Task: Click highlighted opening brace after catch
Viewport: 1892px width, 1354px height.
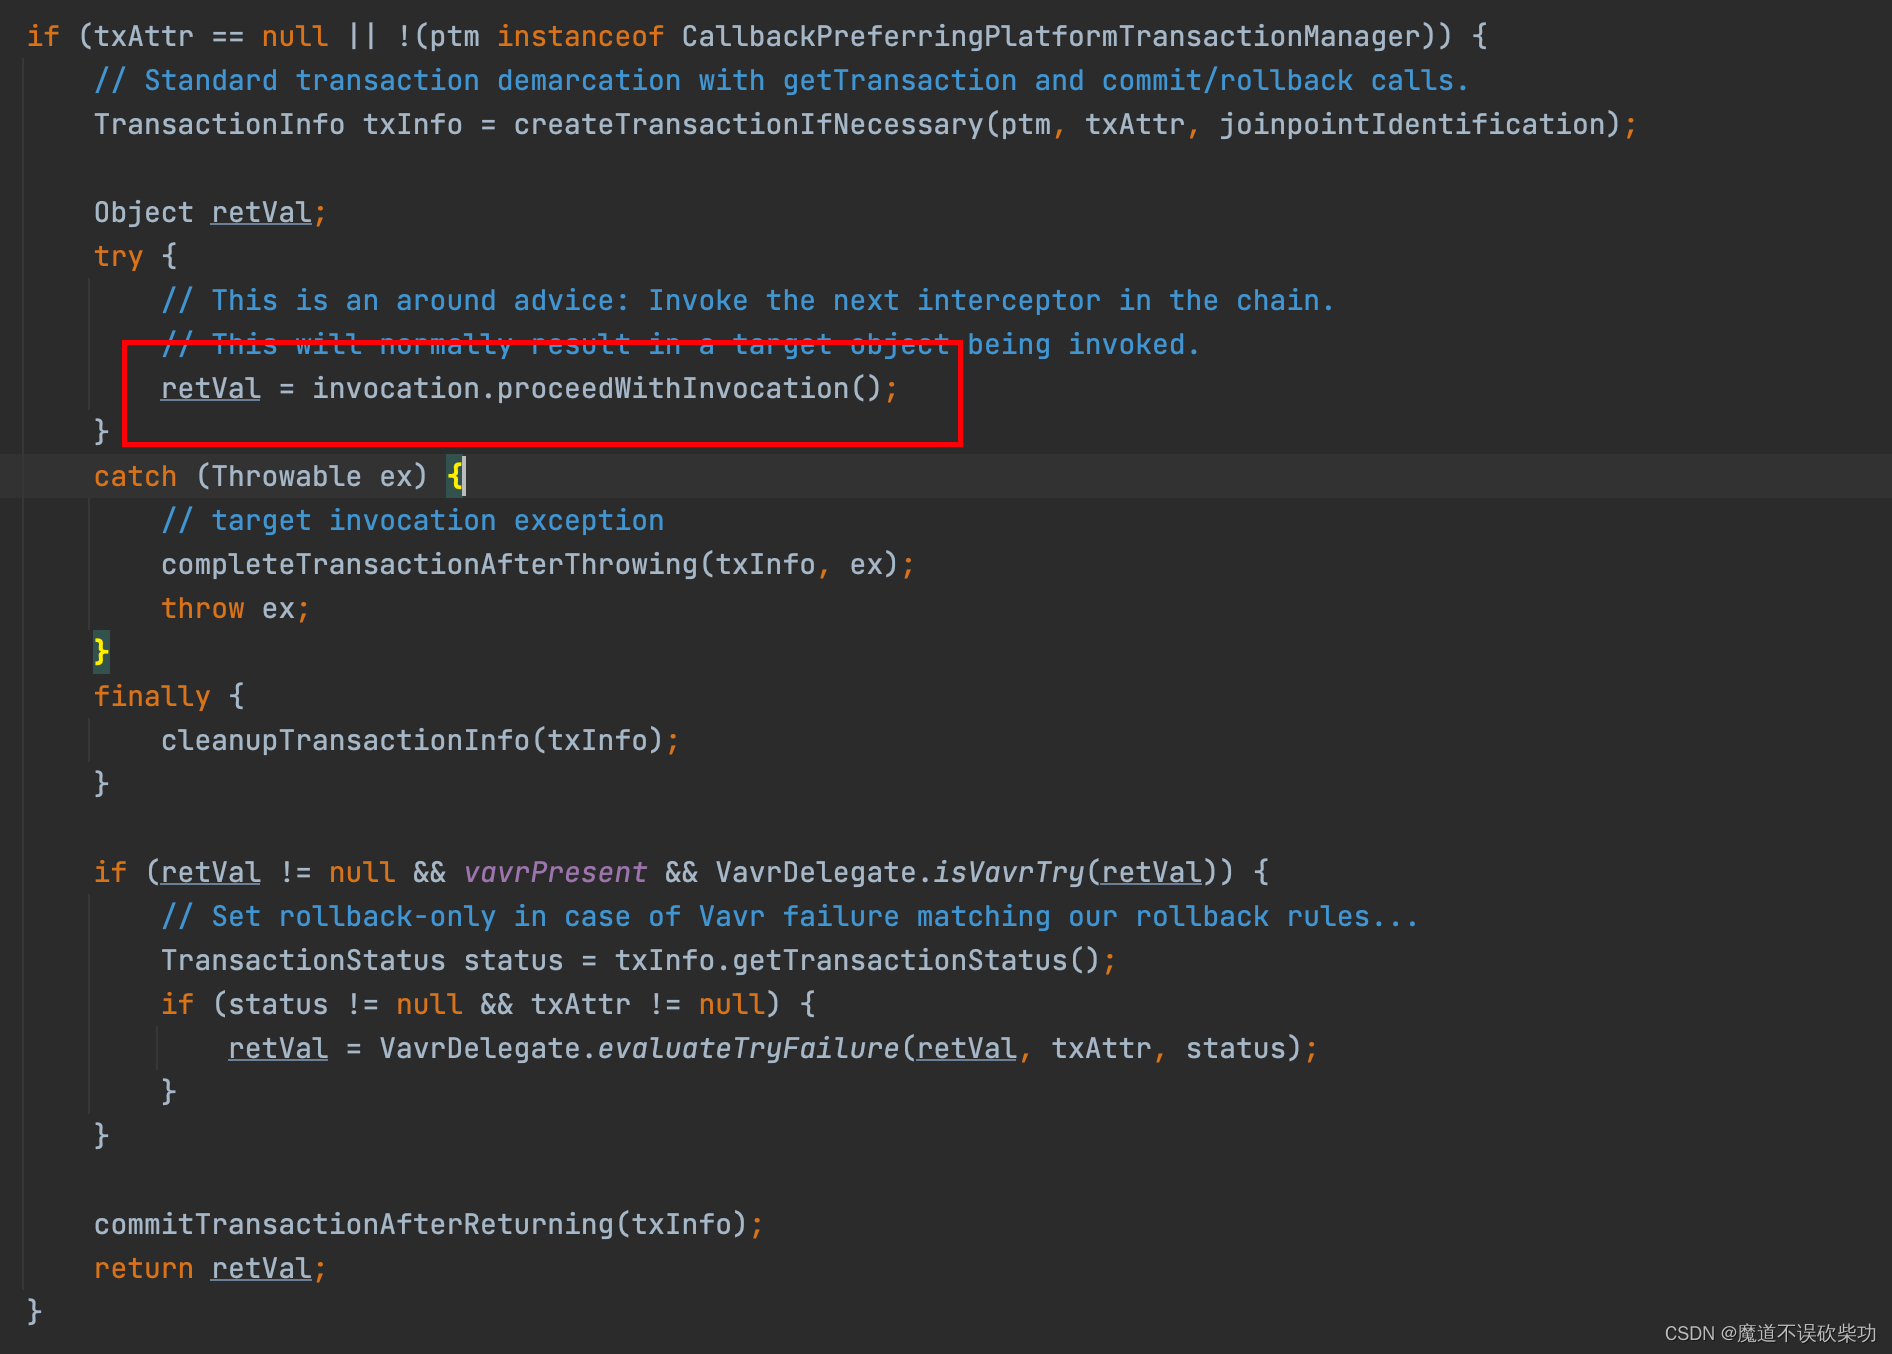Action: click(x=455, y=477)
